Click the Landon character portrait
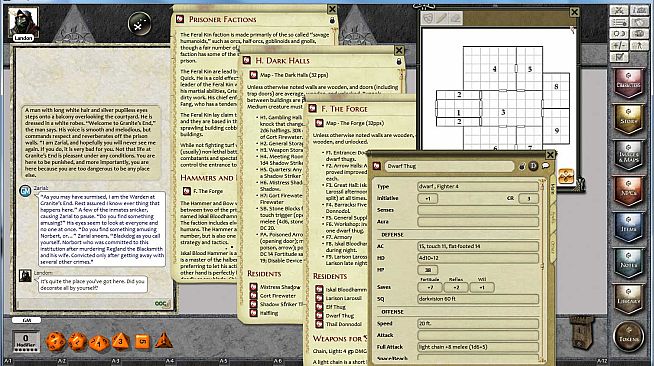Screen dimensions: 654x366 23,23
